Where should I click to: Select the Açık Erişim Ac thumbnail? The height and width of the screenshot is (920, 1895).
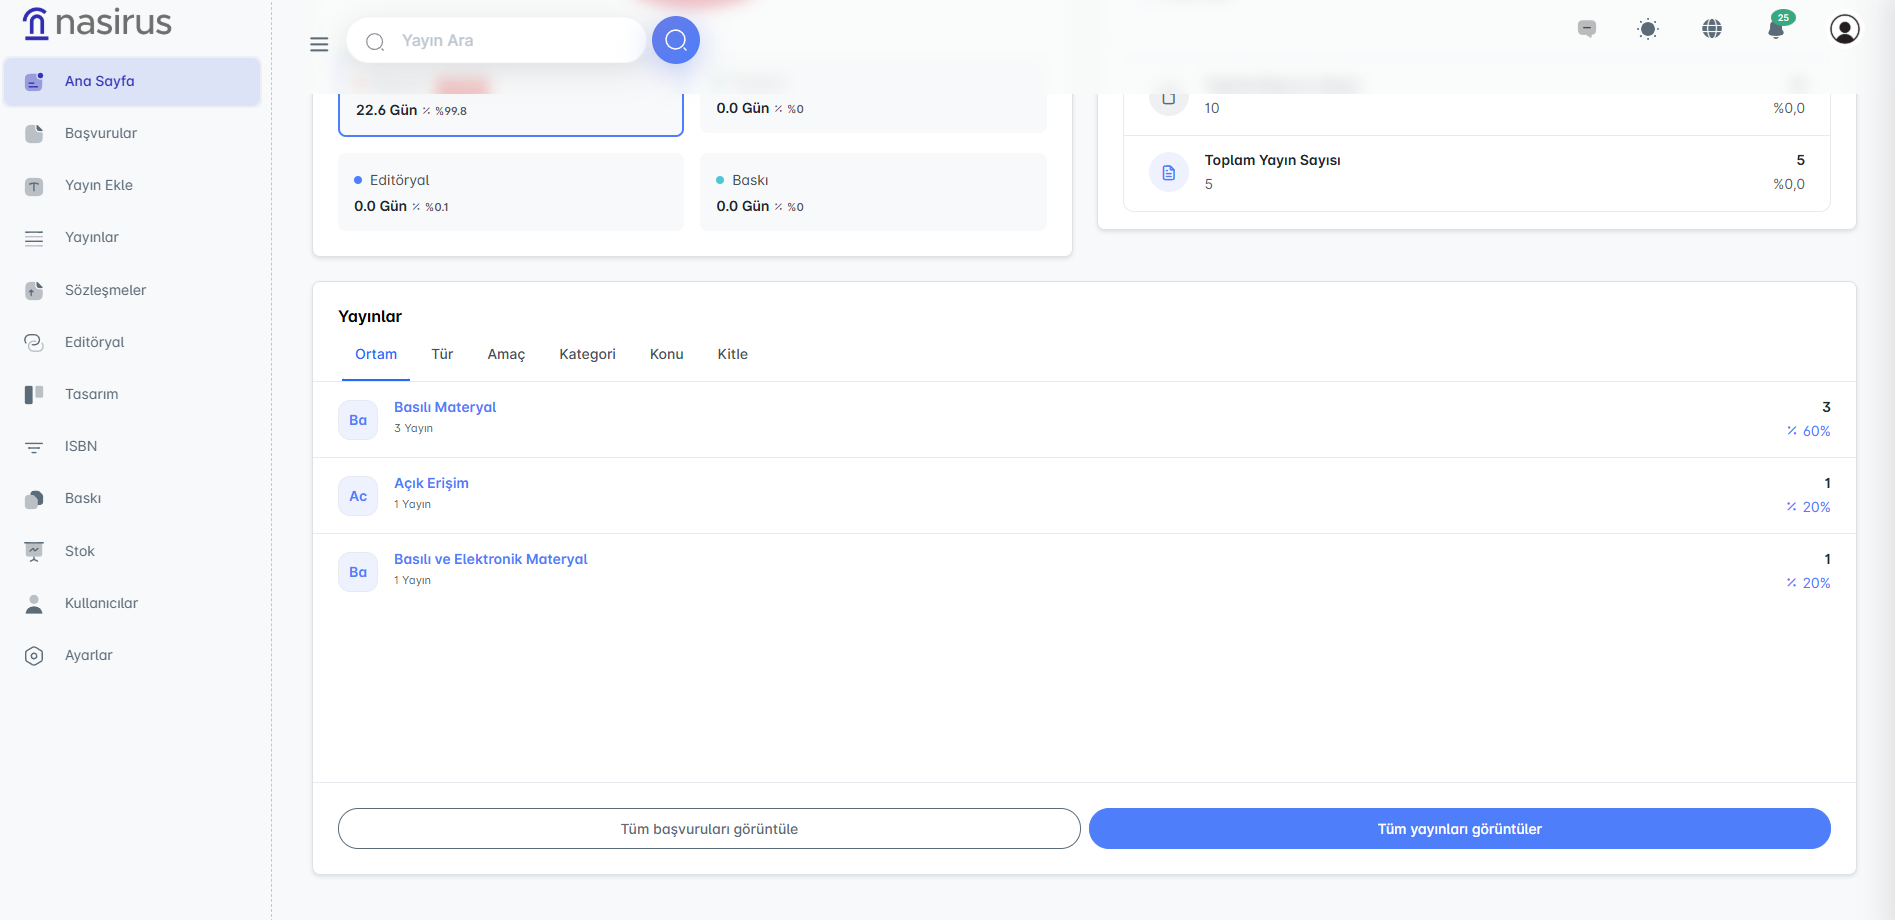(358, 496)
